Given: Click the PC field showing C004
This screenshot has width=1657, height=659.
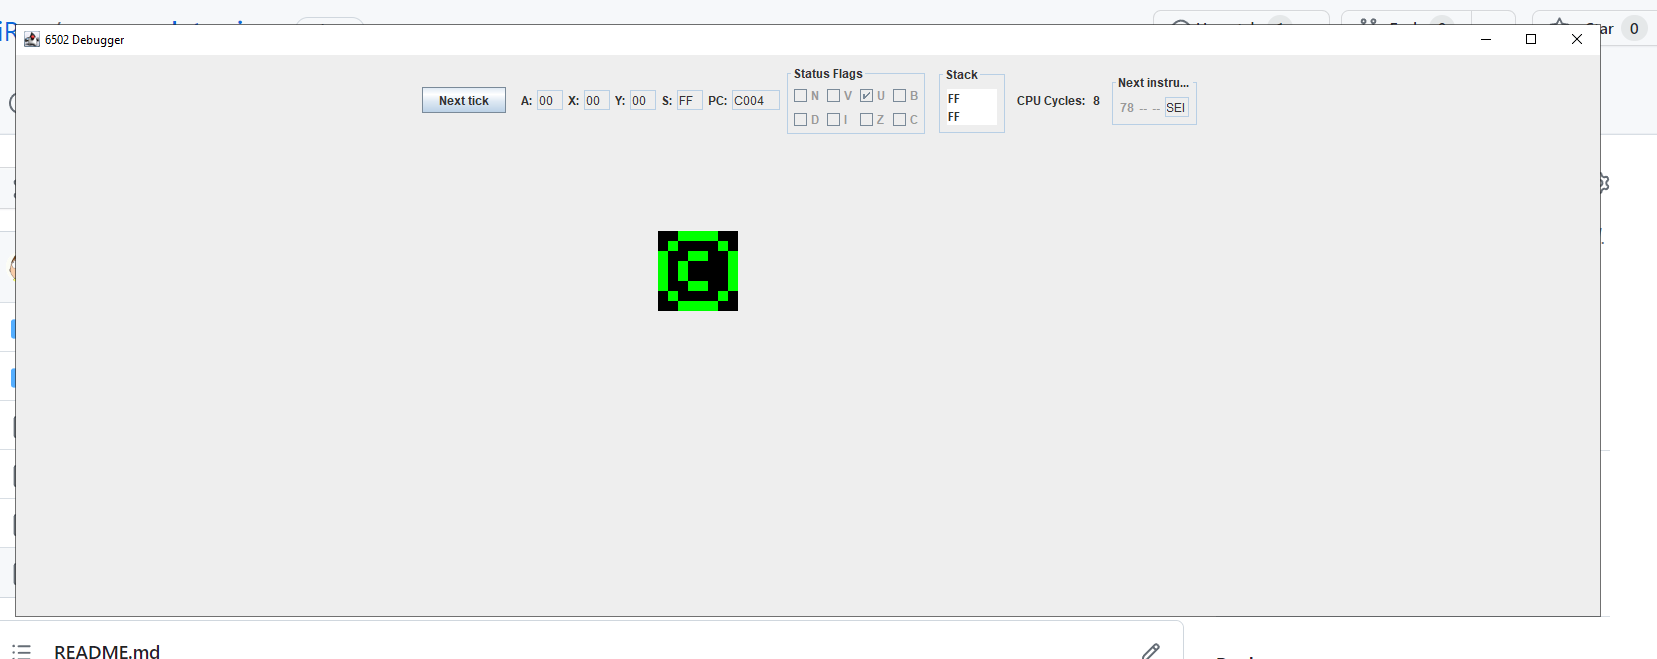Looking at the screenshot, I should [755, 100].
